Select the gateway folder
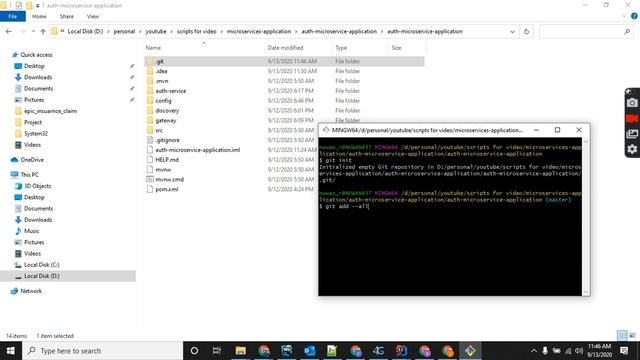The height and width of the screenshot is (360, 640). coord(166,120)
